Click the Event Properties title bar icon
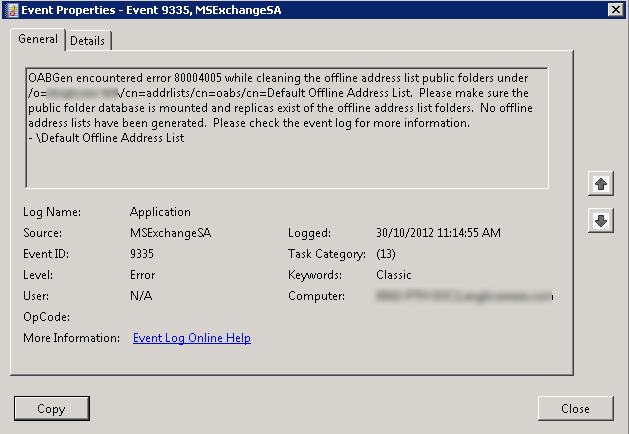 [12, 10]
